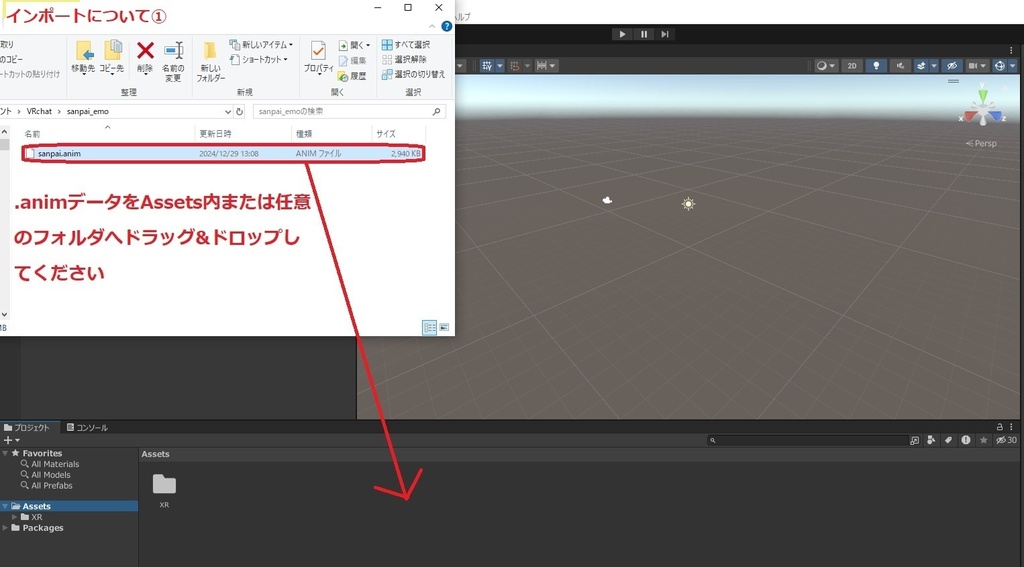Click the Step frame button in Unity
The width and height of the screenshot is (1024, 567).
665,34
